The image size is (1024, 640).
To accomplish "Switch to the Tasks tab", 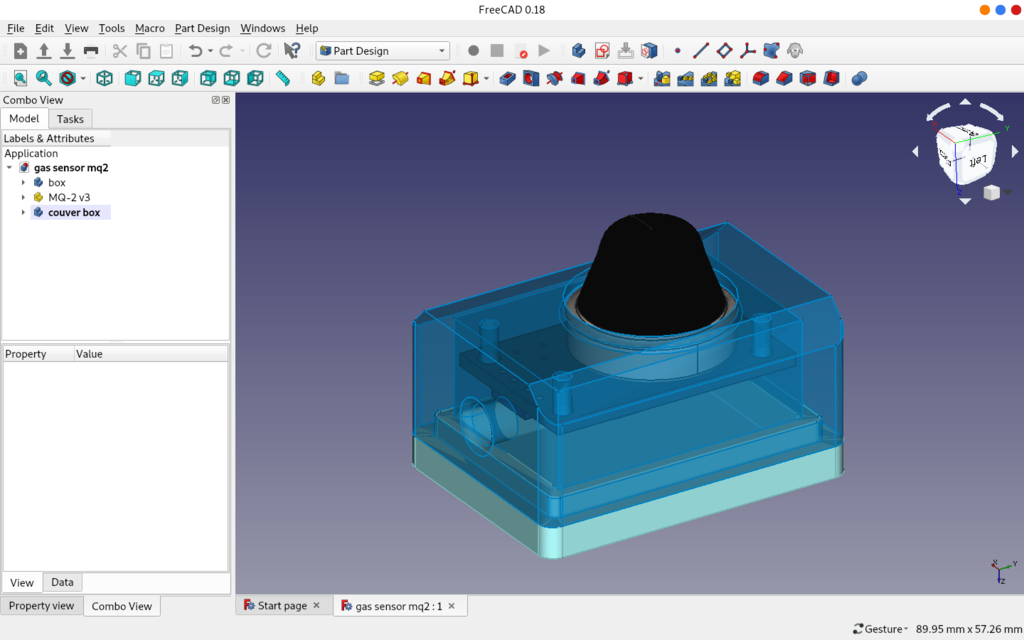I will point(70,119).
